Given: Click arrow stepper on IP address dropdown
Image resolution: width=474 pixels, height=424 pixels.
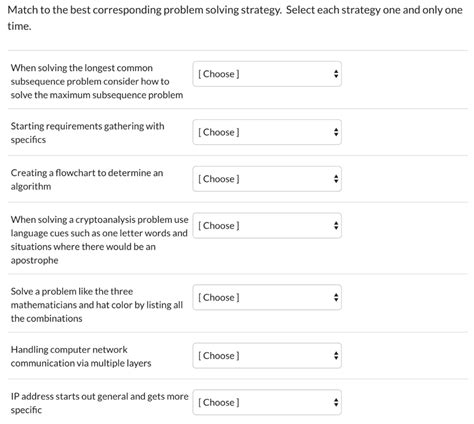Looking at the screenshot, I should 336,402.
